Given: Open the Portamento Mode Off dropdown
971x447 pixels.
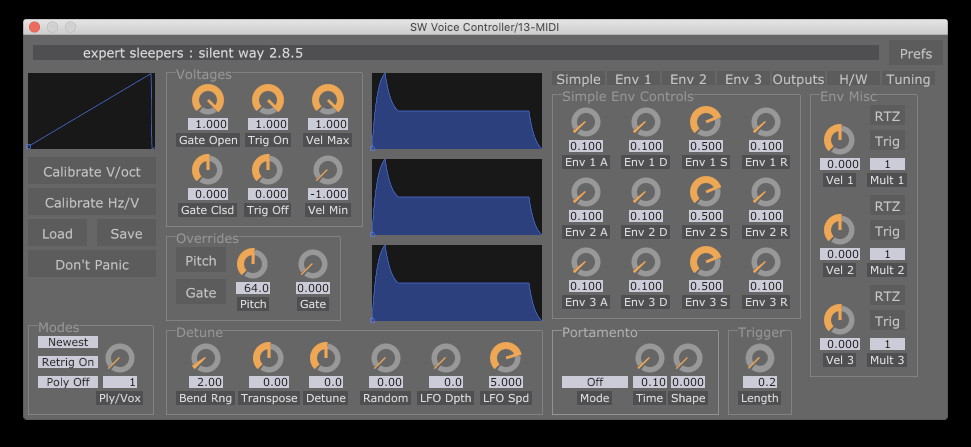Looking at the screenshot, I should [594, 382].
